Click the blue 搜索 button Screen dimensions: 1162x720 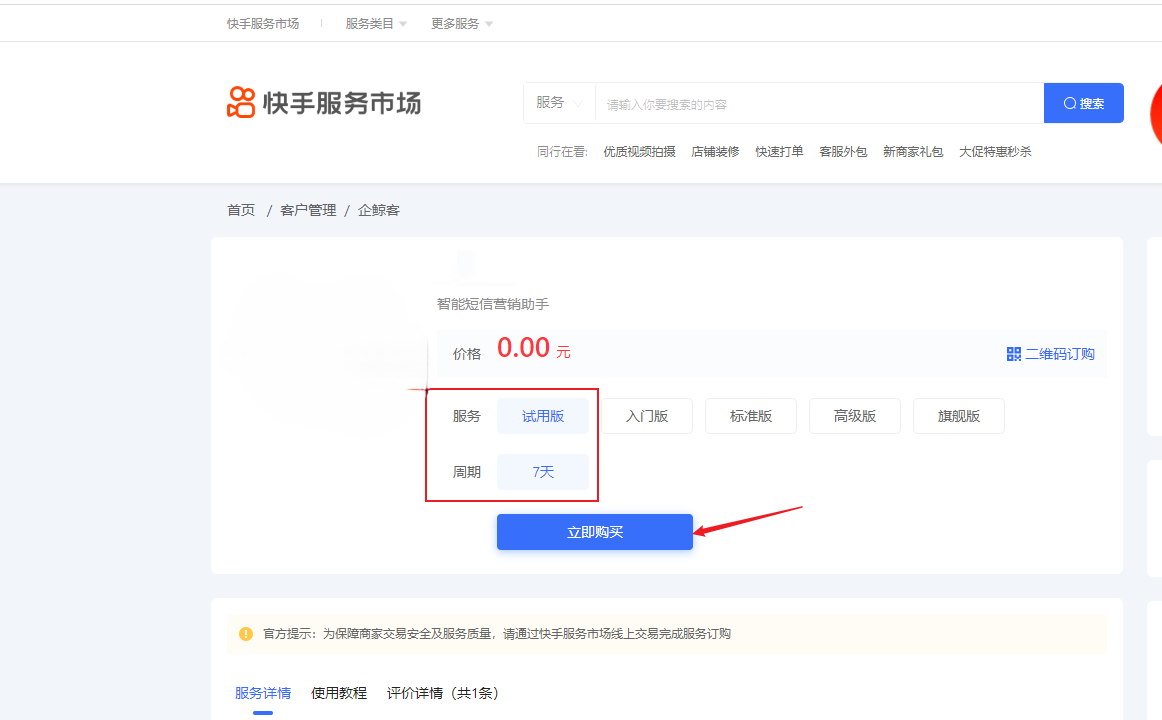click(x=1083, y=103)
